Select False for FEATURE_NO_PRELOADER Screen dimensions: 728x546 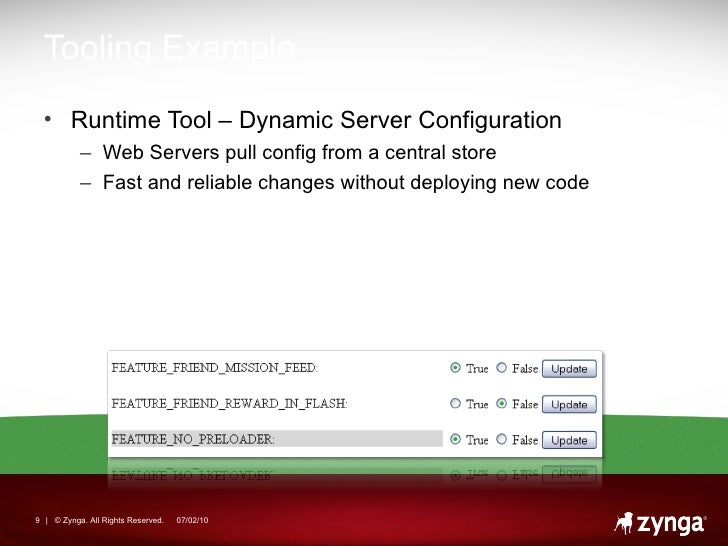tap(501, 439)
